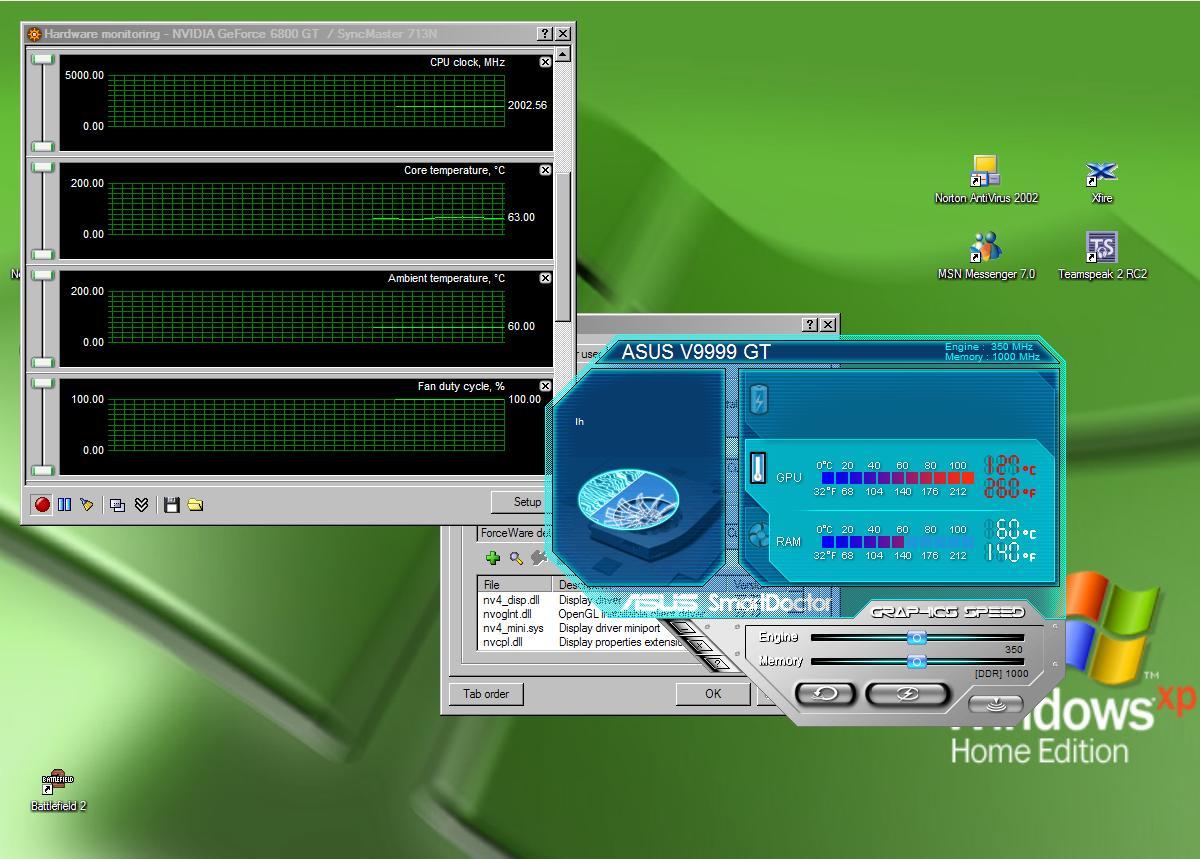
Task: Open log folder using yellow folder icon
Action: click(x=195, y=505)
